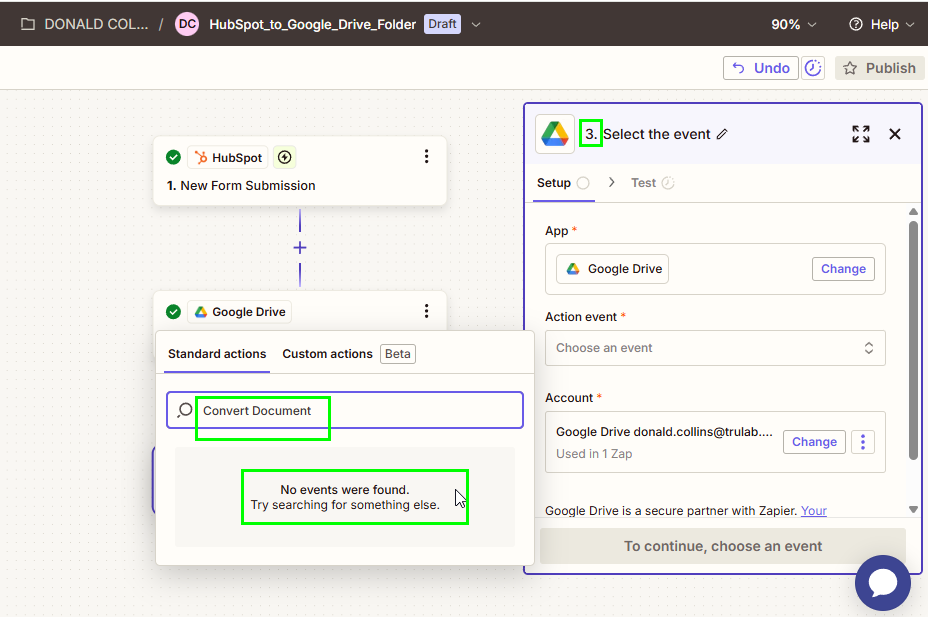The height and width of the screenshot is (617, 928).
Task: Click the No events were found message
Action: pyautogui.click(x=345, y=497)
